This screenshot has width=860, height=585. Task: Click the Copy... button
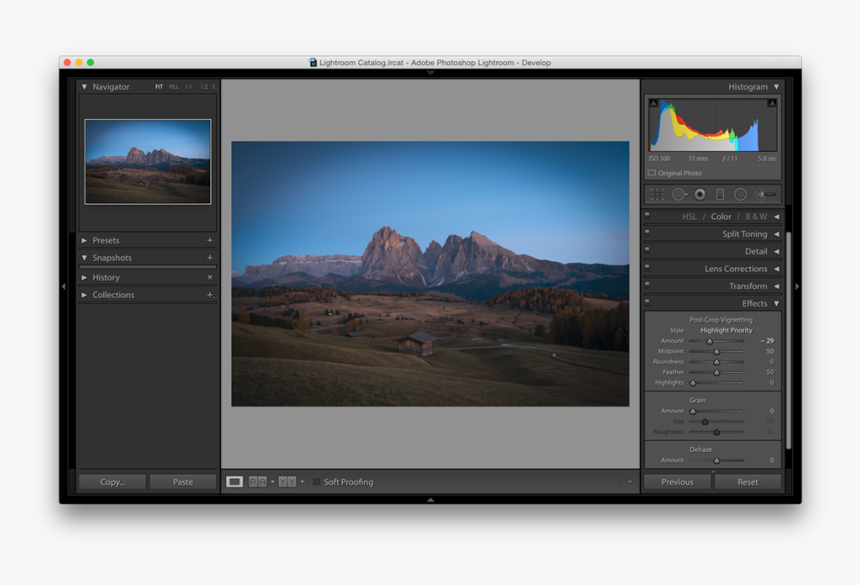tap(112, 482)
